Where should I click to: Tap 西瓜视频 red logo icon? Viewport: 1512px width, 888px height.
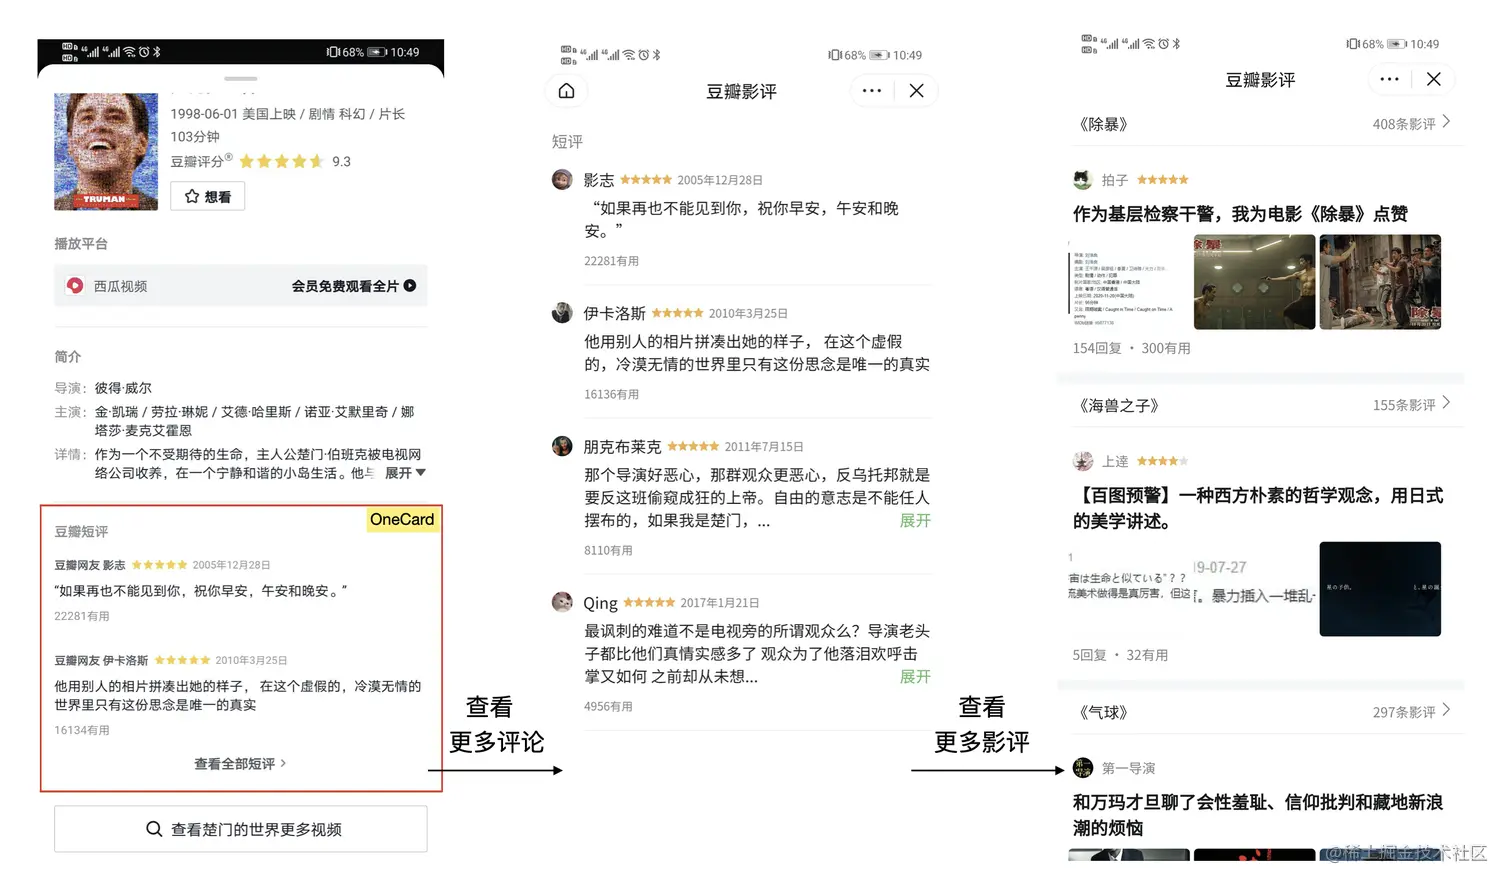pos(75,286)
